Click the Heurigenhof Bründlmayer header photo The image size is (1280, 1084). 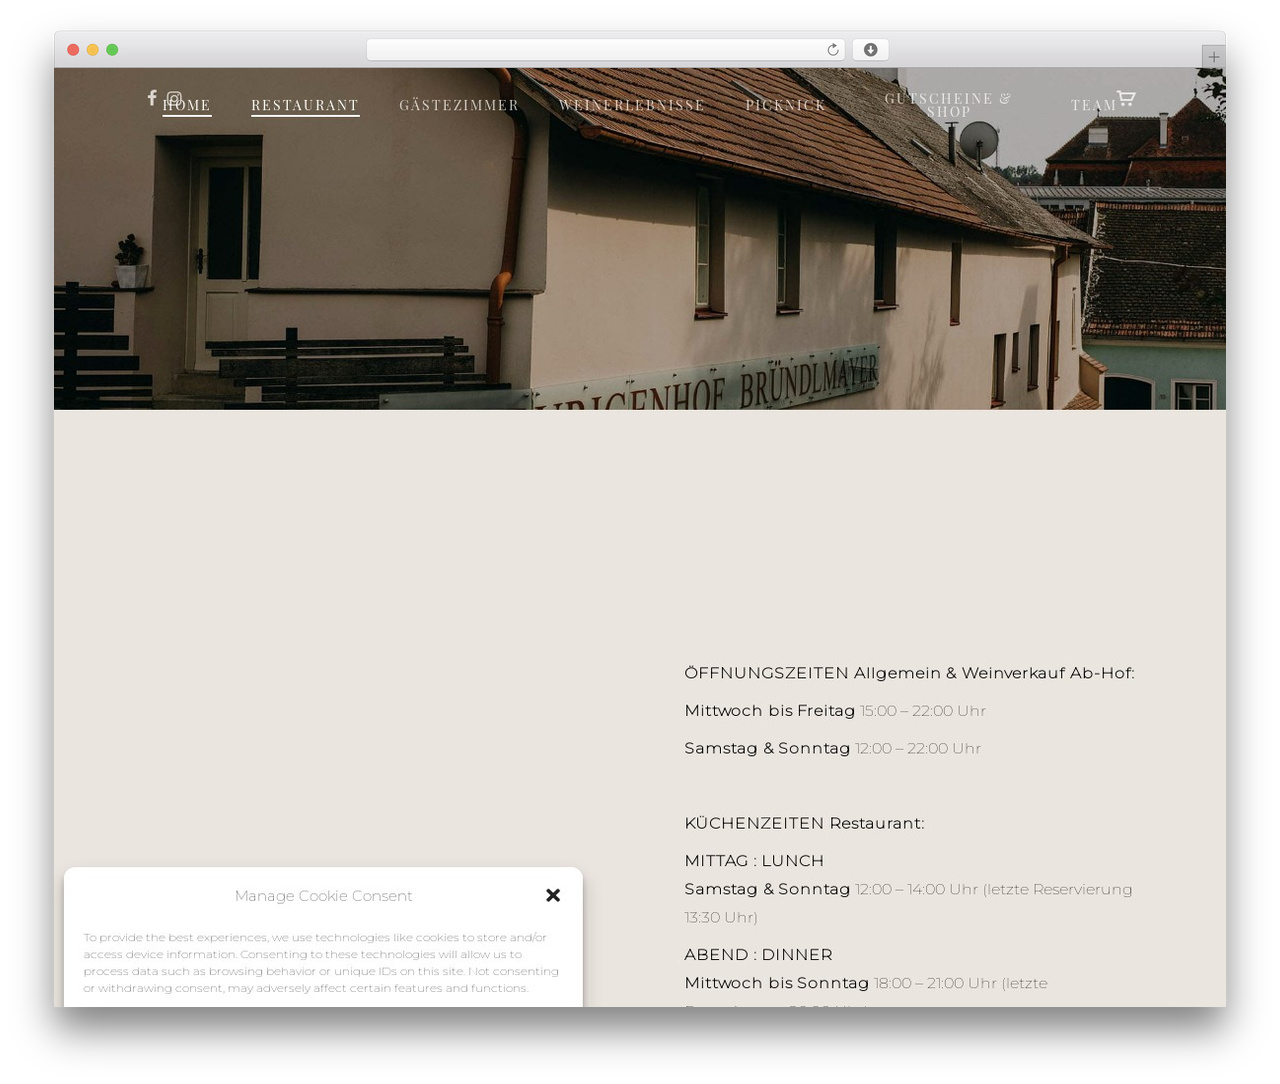click(640, 239)
